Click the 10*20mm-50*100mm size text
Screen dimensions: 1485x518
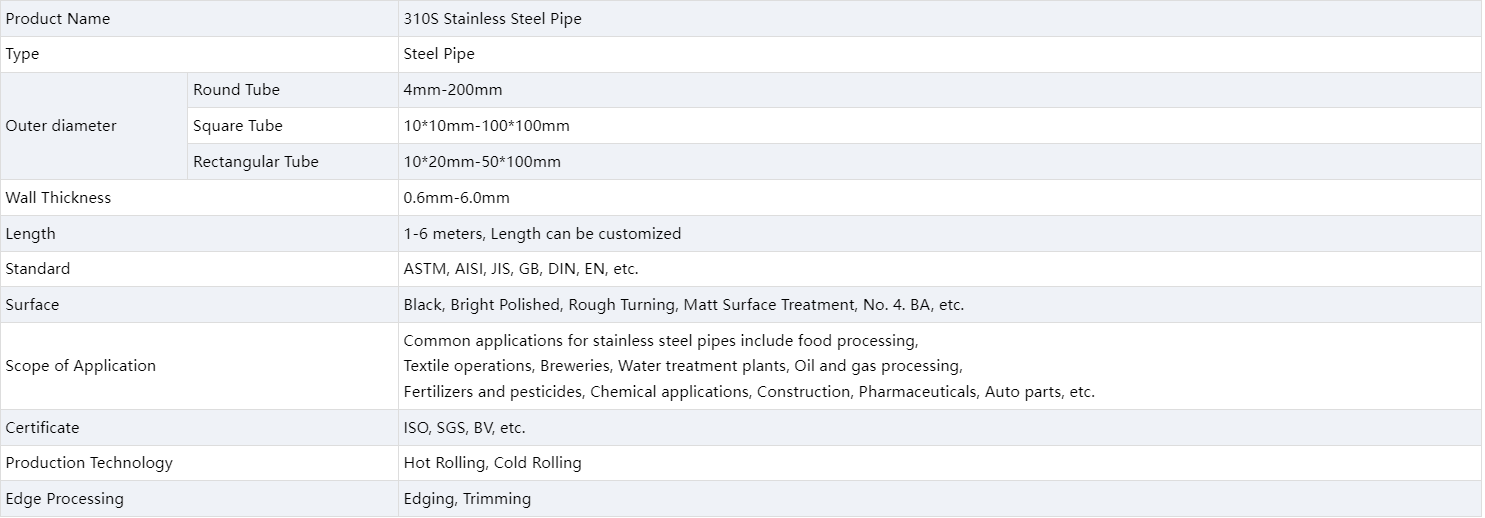pyautogui.click(x=482, y=162)
